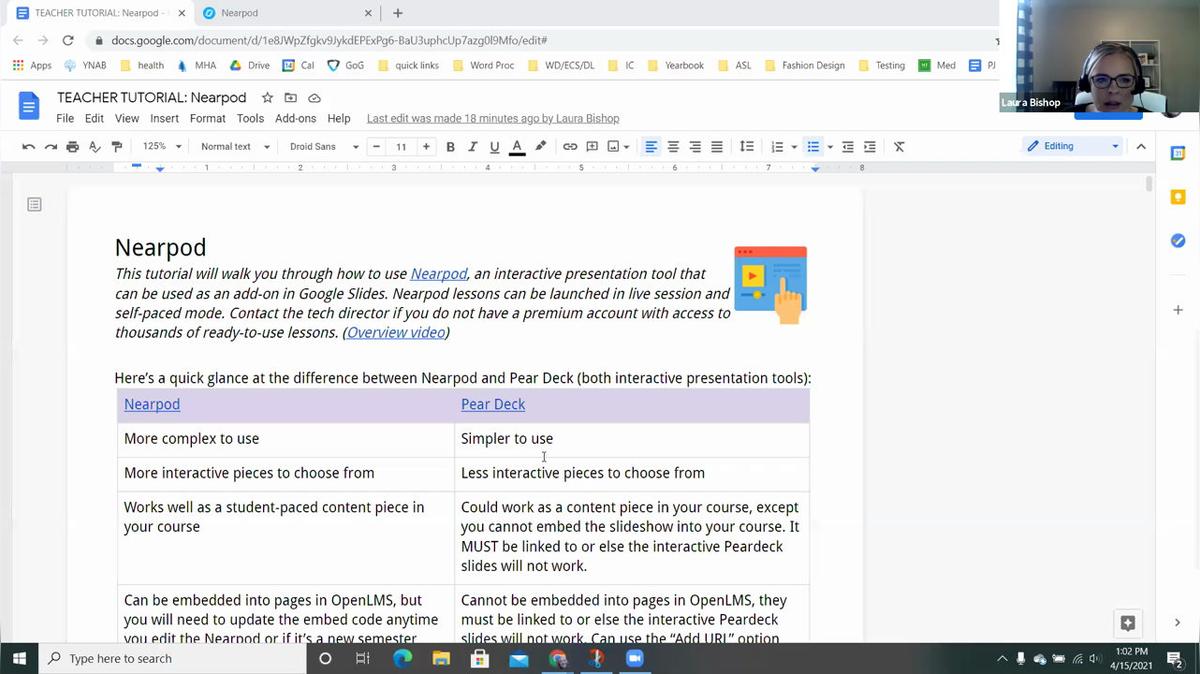The width and height of the screenshot is (1200, 674).
Task: Show the document outline
Action: coord(34,205)
